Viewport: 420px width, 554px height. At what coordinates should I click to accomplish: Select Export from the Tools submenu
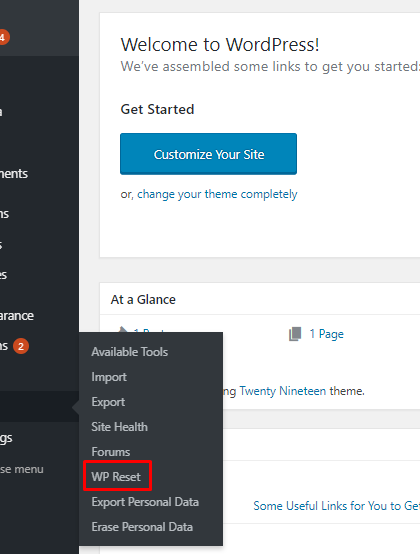click(108, 402)
